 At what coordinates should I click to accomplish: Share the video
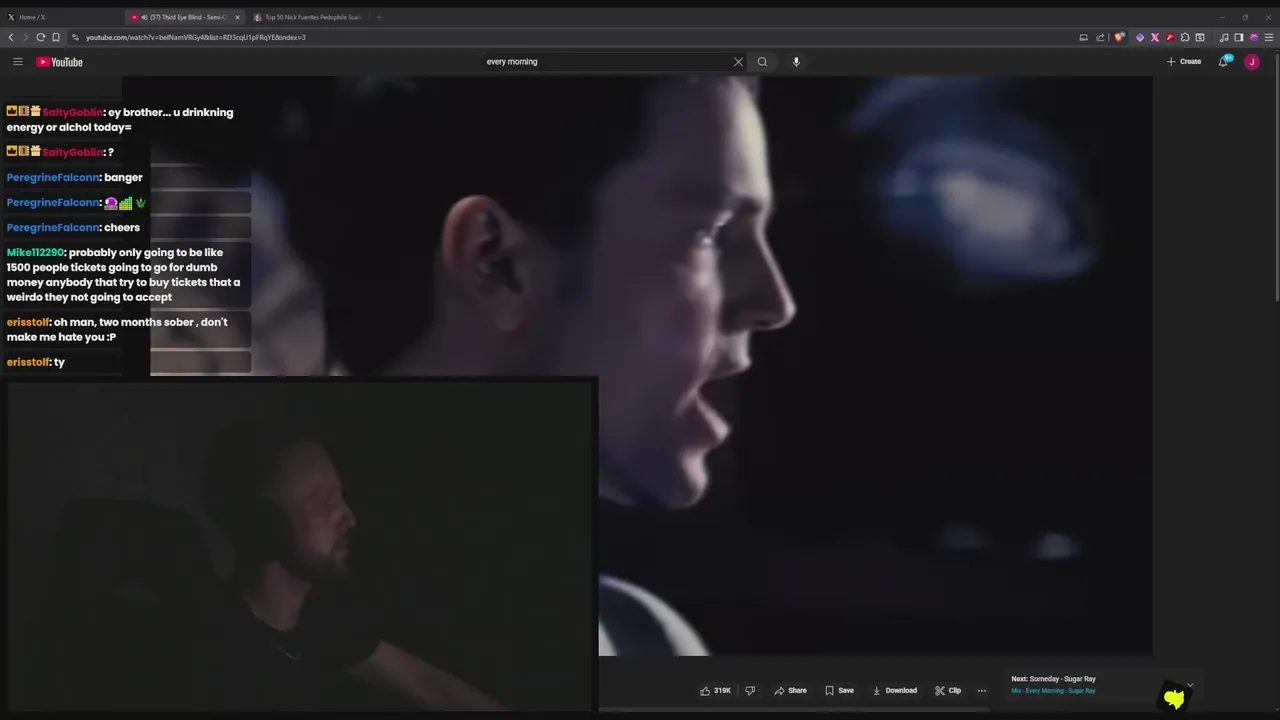click(x=790, y=690)
